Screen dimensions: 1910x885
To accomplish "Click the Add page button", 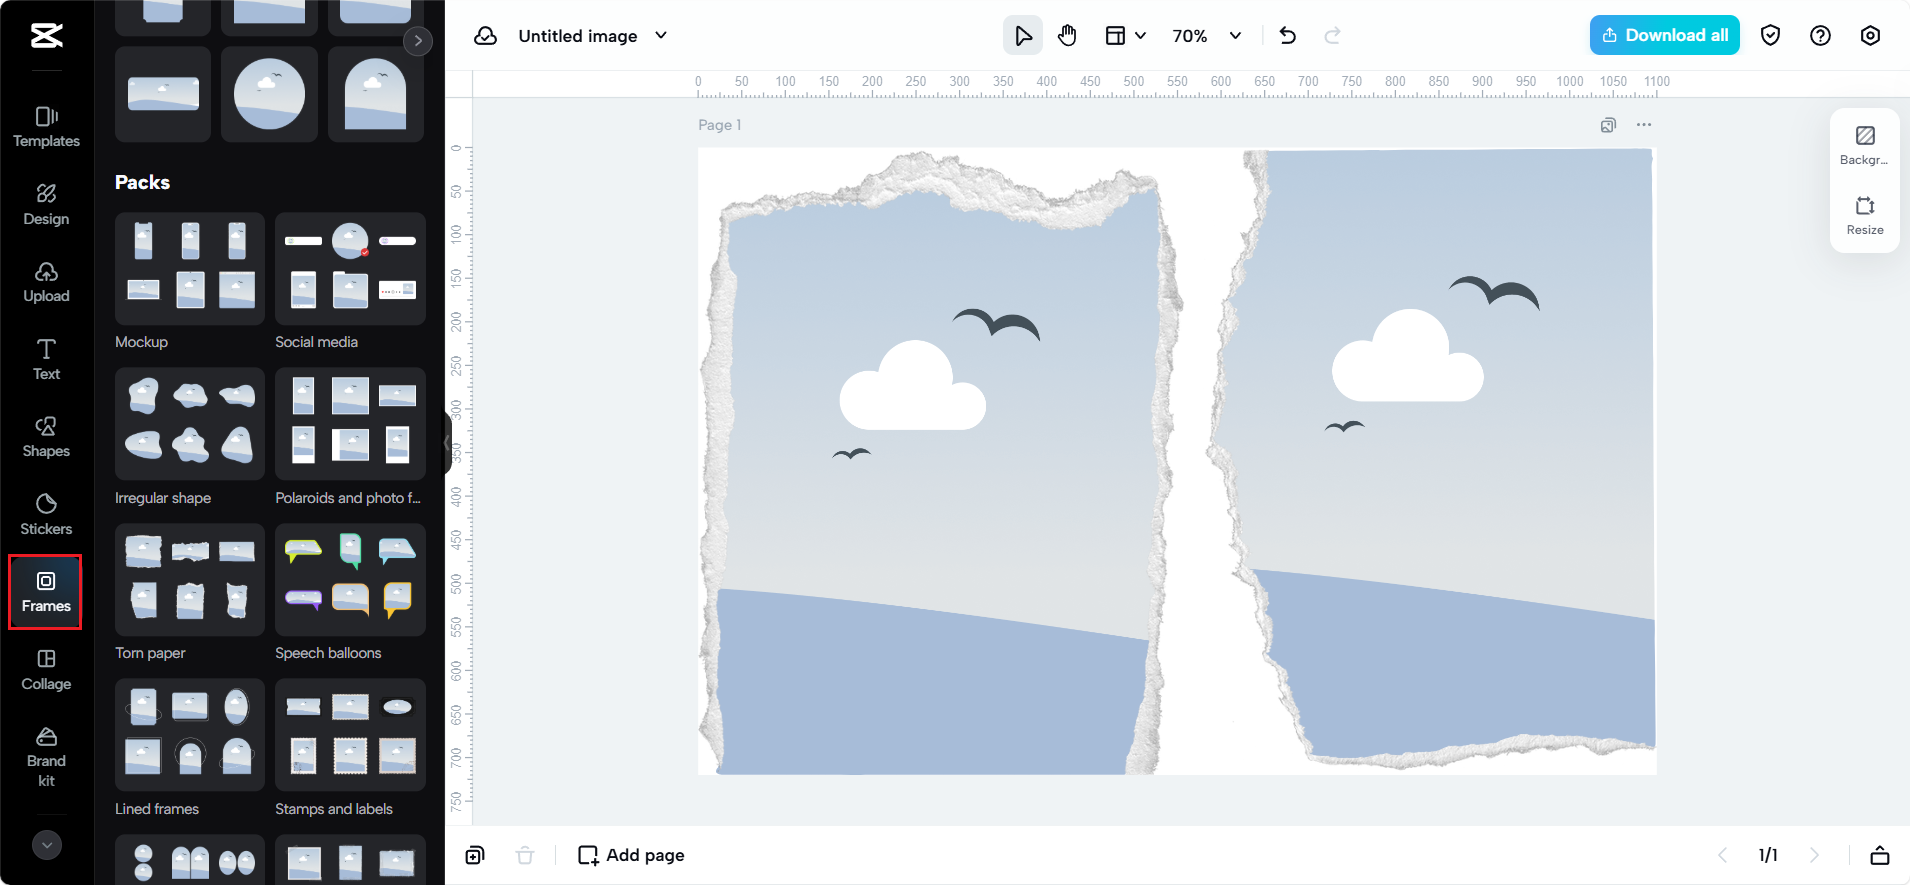I will (631, 855).
